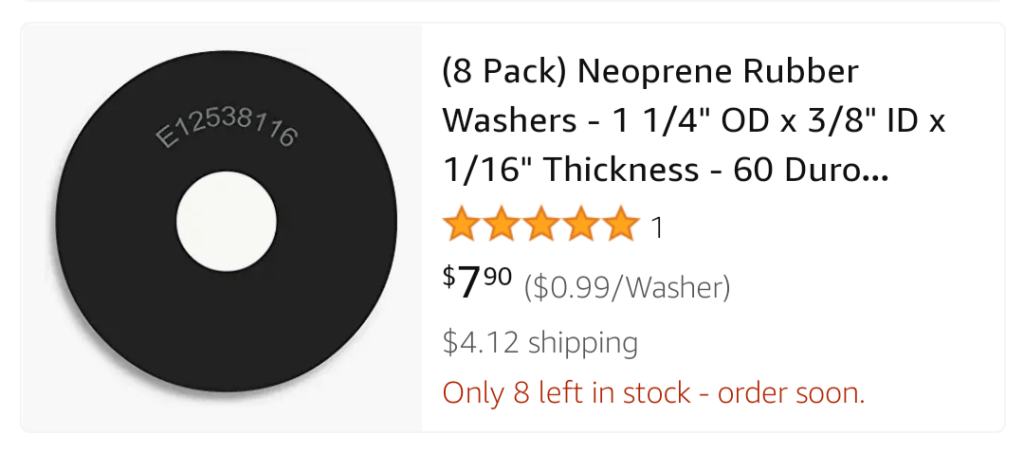Click the ($0.99/Washer) unit price

pyautogui.click(x=627, y=289)
